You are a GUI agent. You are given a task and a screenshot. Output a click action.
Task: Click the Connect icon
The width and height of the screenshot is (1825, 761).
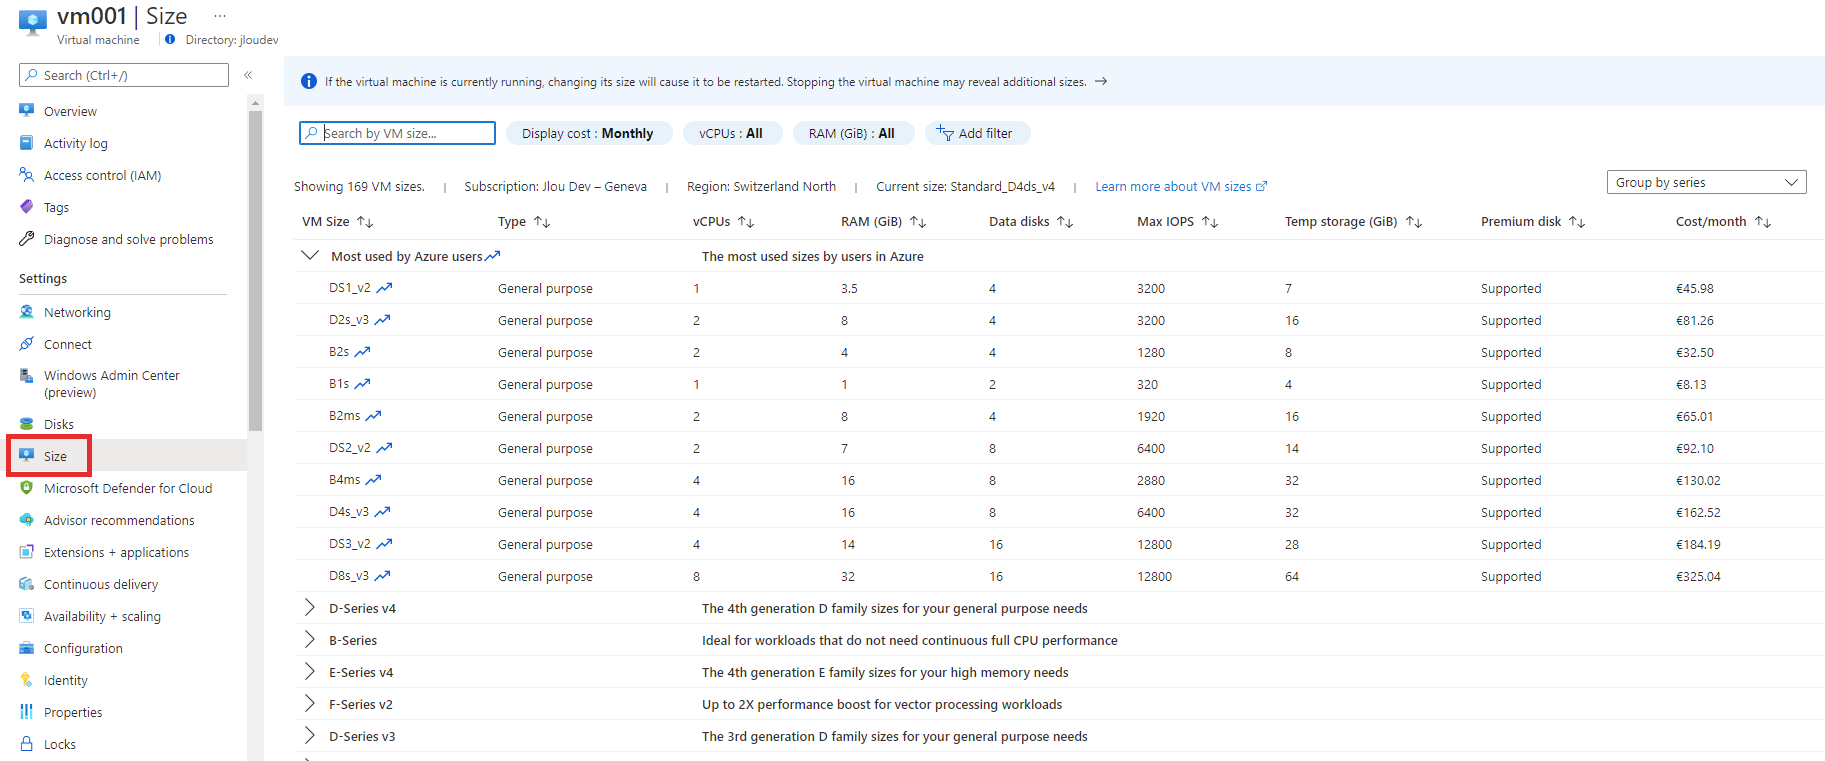pyautogui.click(x=27, y=344)
